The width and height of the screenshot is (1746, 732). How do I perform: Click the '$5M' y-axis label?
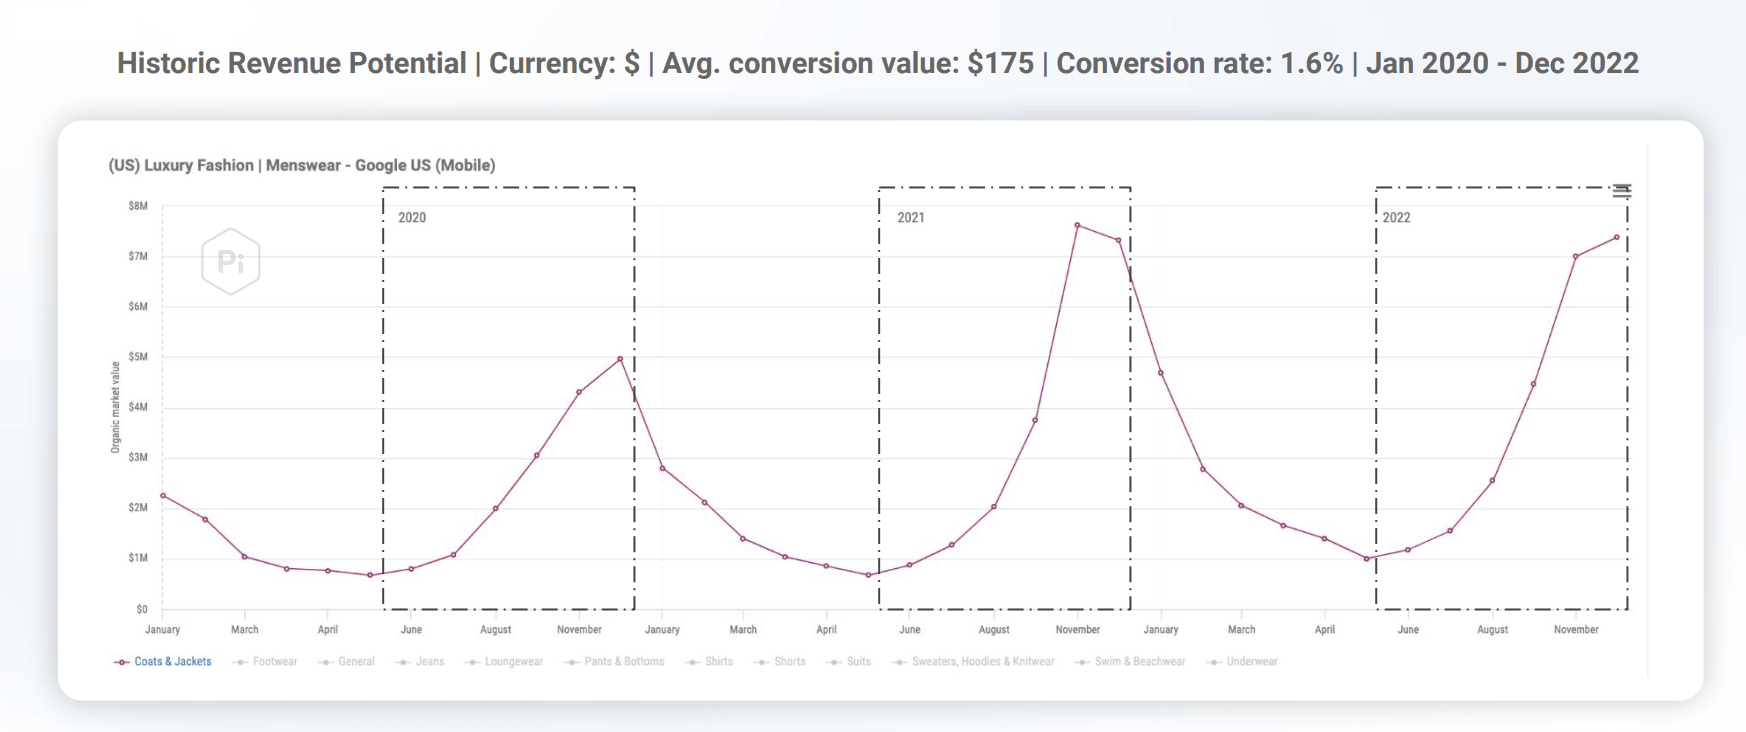tap(138, 357)
